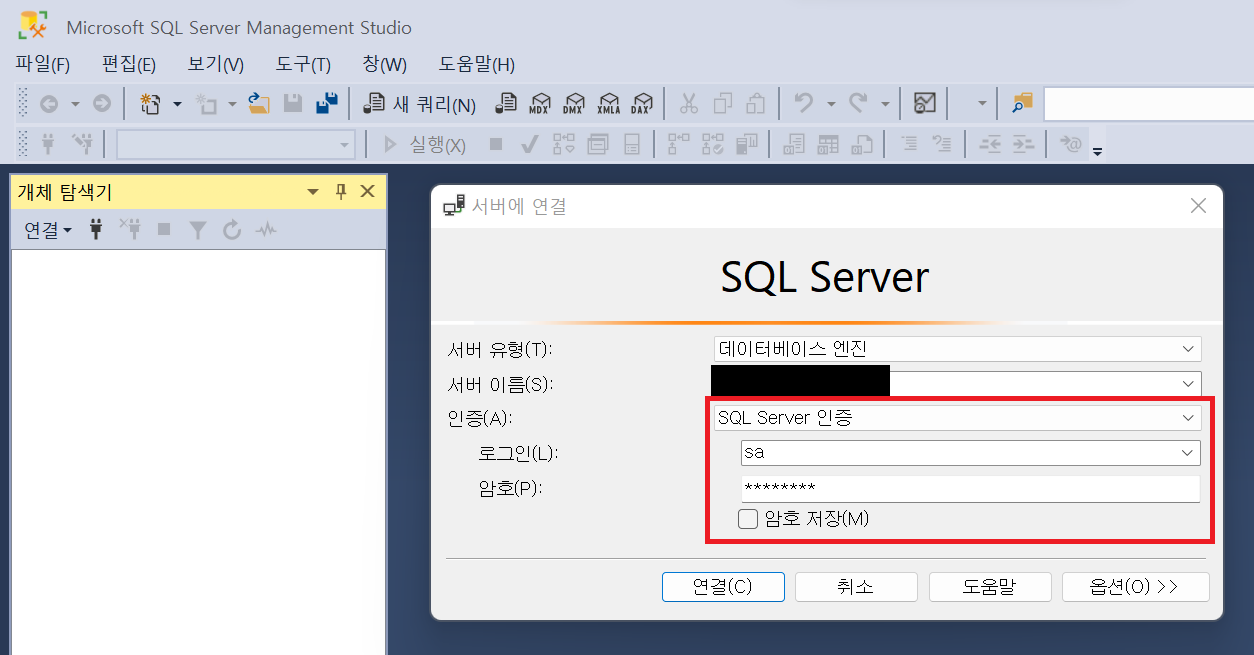Open the New Project dropdown arrow

click(178, 103)
